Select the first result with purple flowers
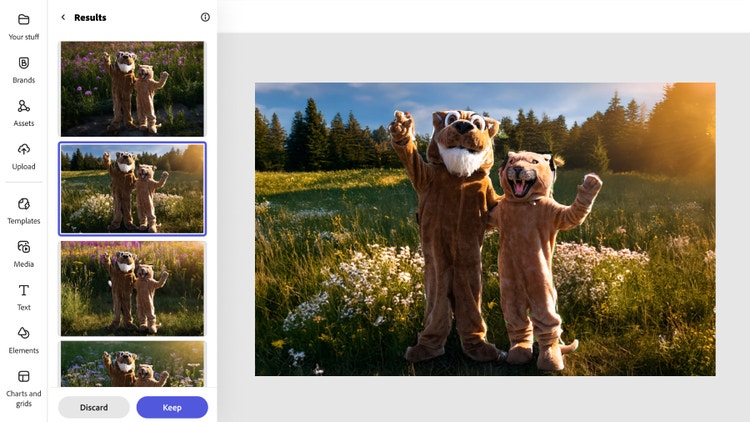 [x=132, y=89]
